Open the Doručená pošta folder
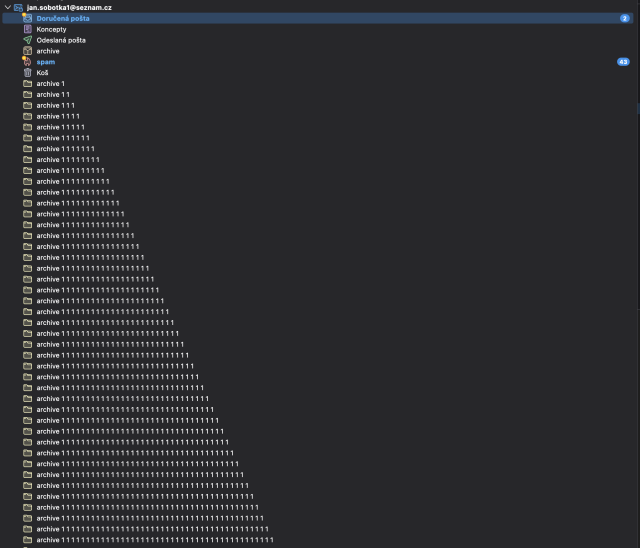Image resolution: width=640 pixels, height=548 pixels. [63, 18]
